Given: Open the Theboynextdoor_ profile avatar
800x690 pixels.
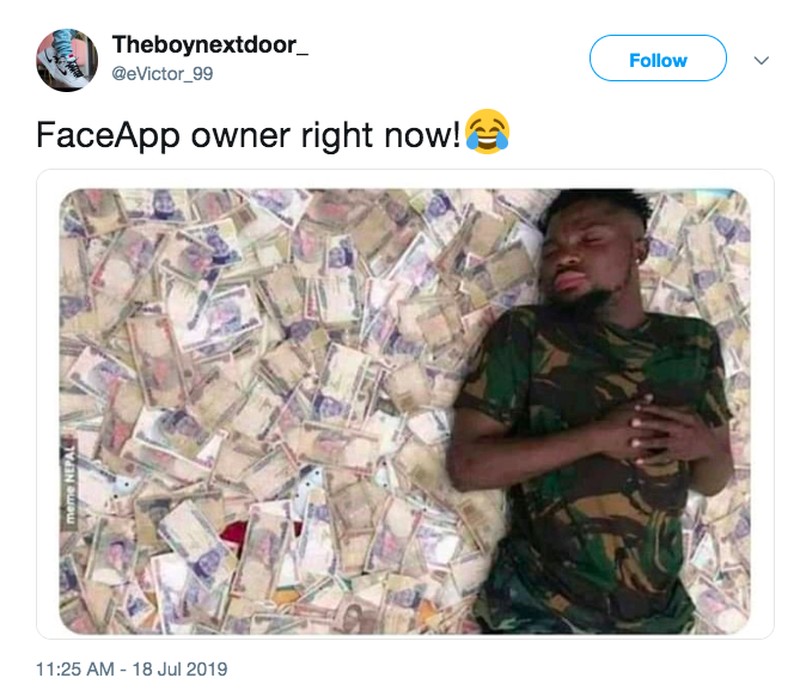Looking at the screenshot, I should coord(67,60).
